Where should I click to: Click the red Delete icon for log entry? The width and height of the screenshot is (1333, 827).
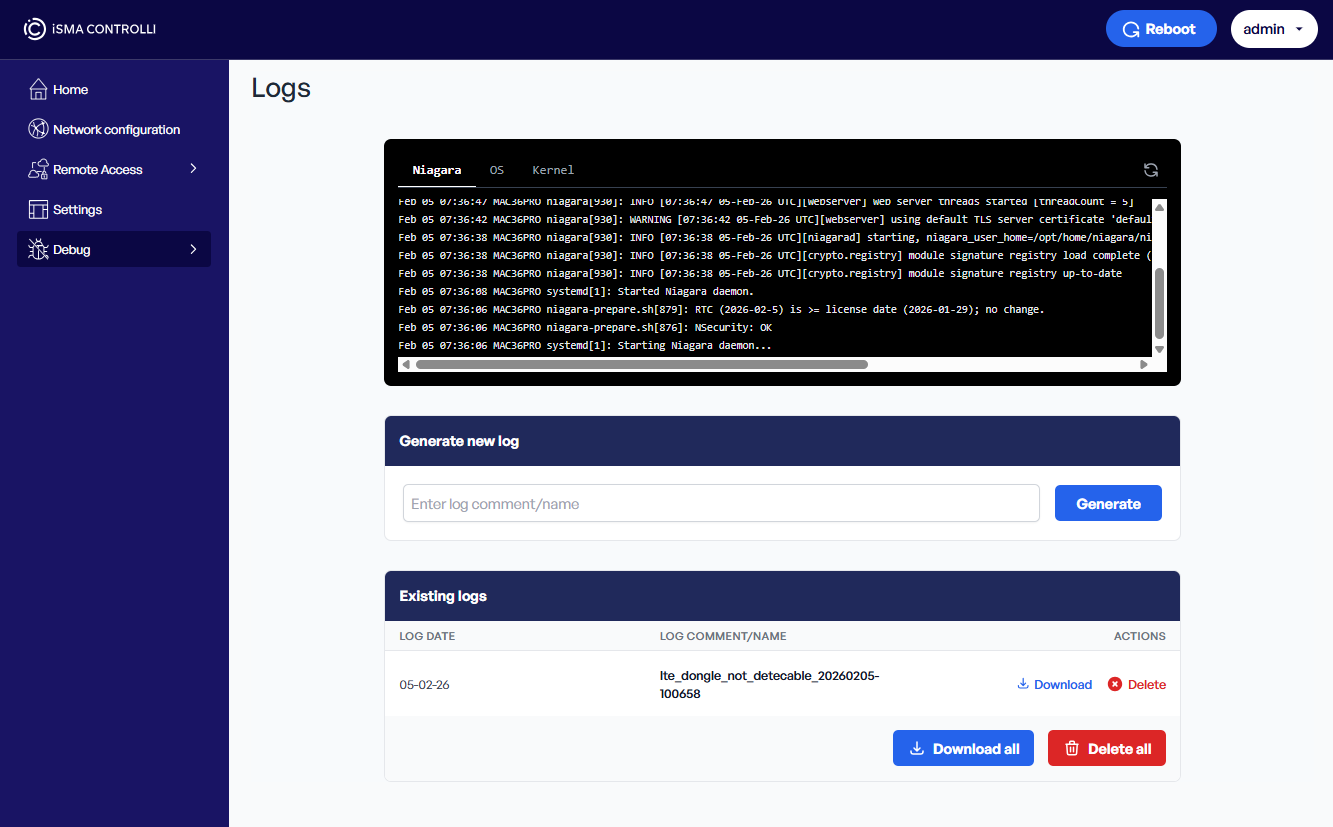click(1115, 685)
